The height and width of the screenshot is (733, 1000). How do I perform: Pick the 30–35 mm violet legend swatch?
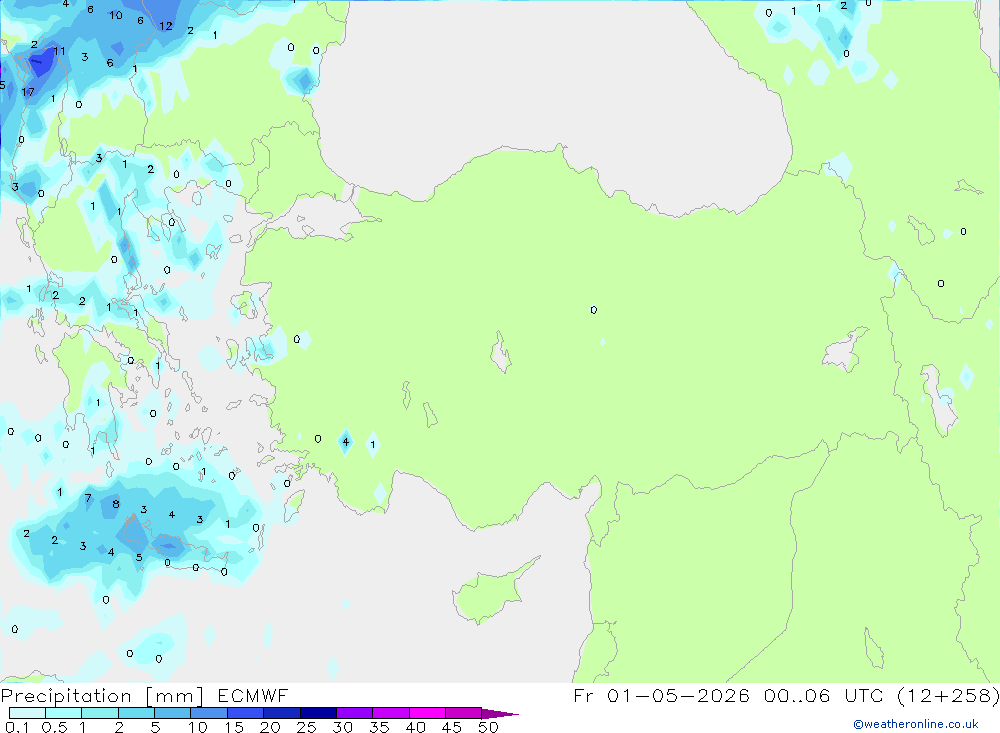(354, 713)
